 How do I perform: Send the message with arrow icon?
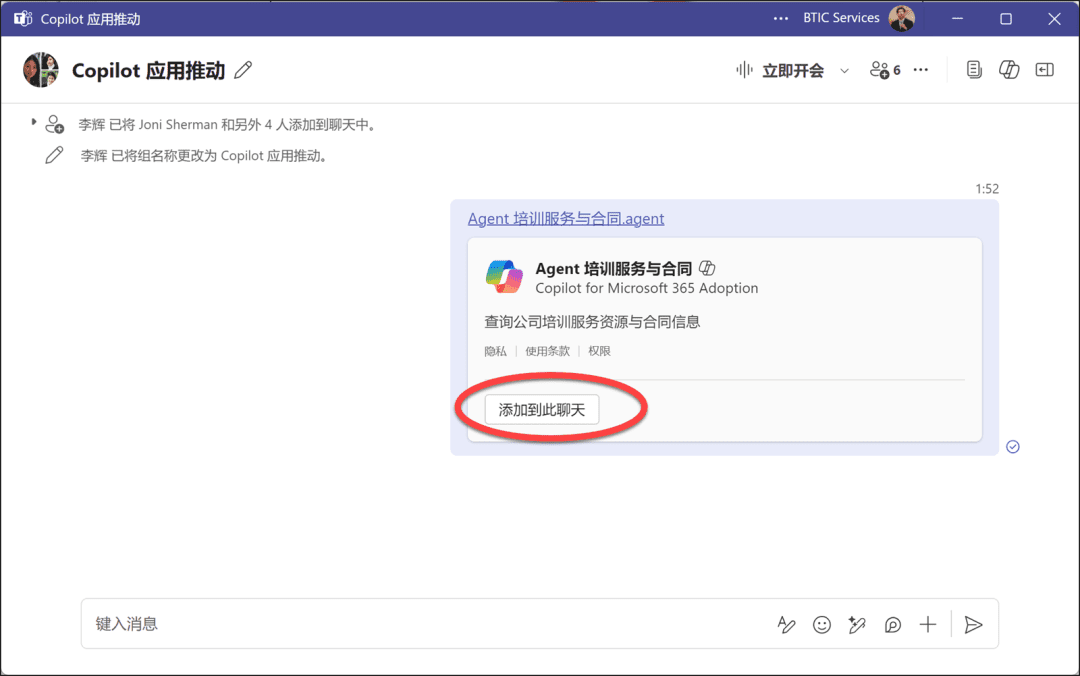point(973,624)
